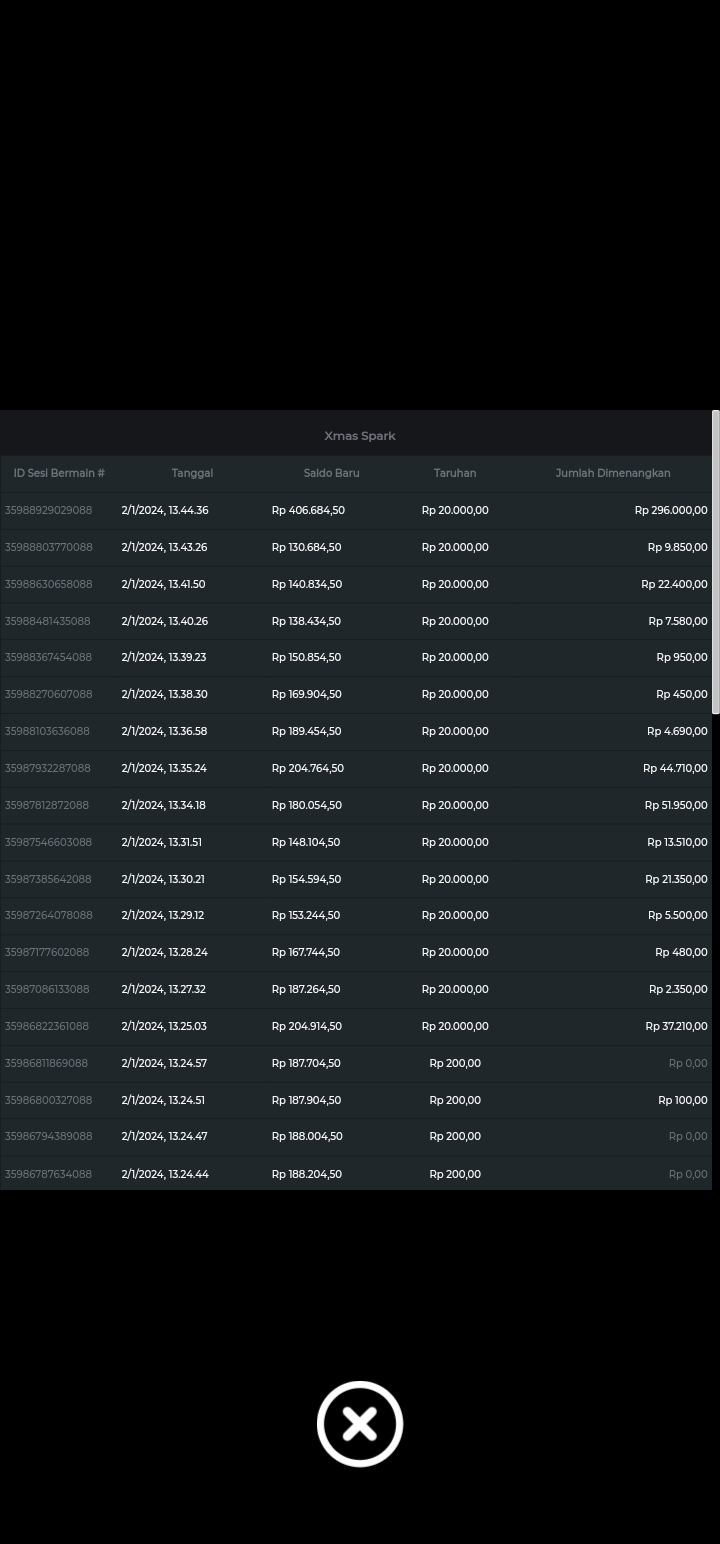Open session ID 35986811869088
720x1544 pixels.
tap(46, 1063)
